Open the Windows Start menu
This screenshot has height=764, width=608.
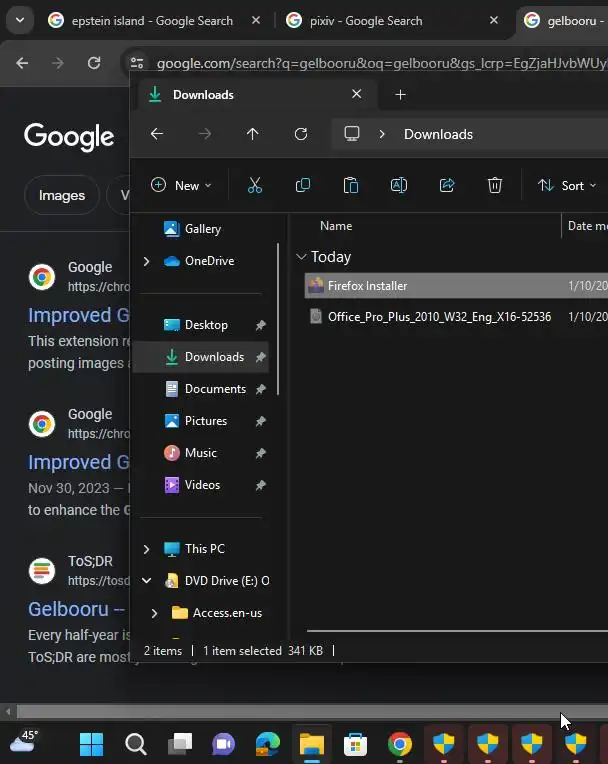coord(91,744)
